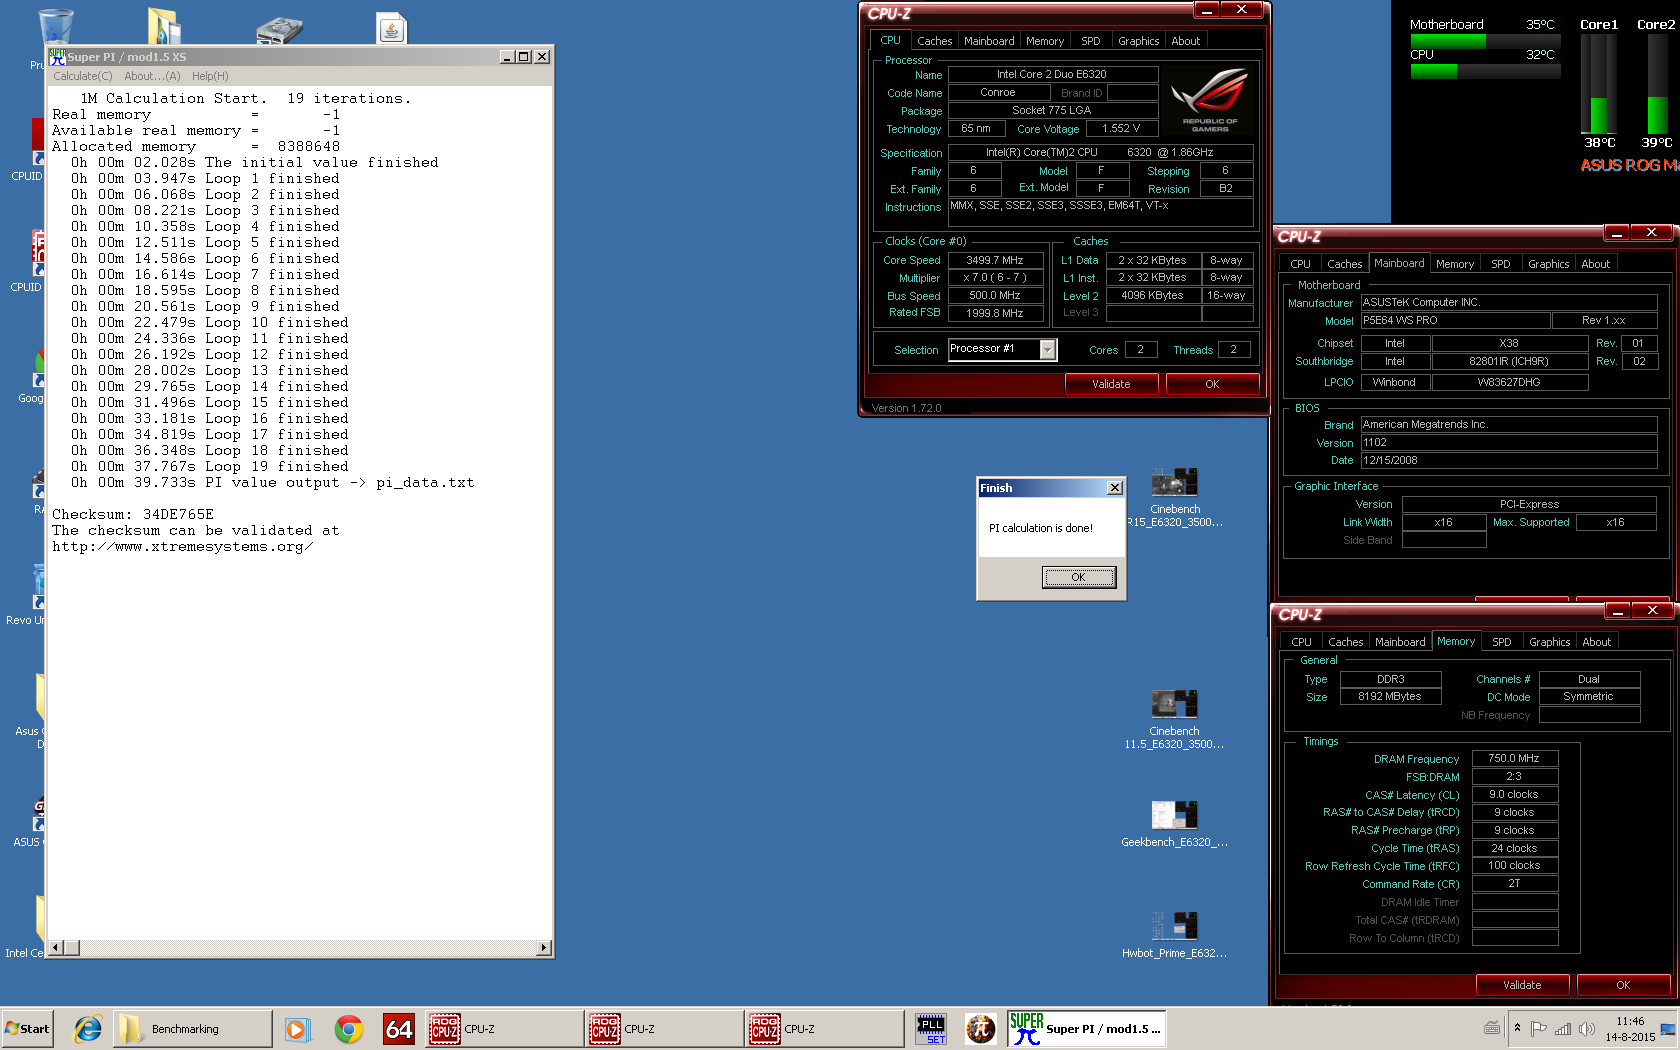
Task: Open the network tray icon
Action: [x=1563, y=1028]
